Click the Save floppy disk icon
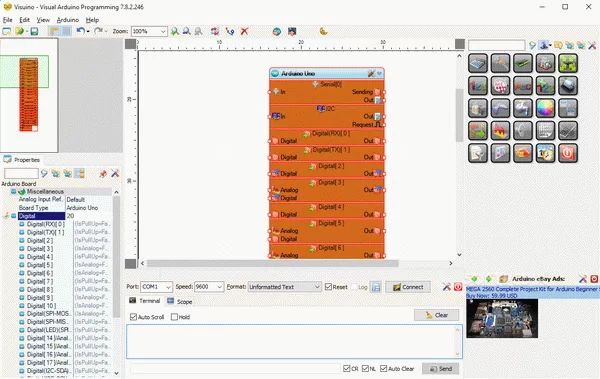Screen dimensions: 600x379 click(34, 31)
